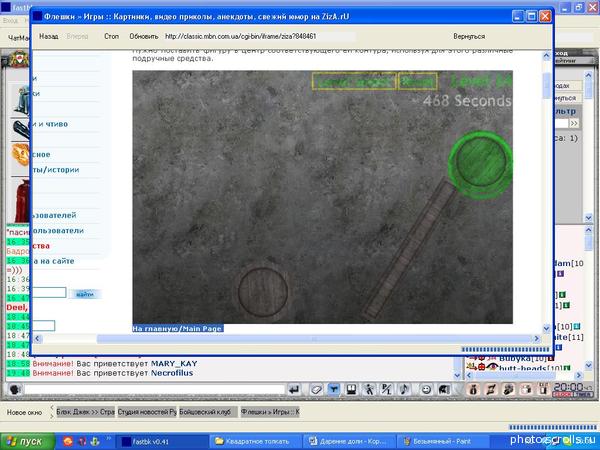The height and width of the screenshot is (450, 600).
Task: Click Обновить to reload the page
Action: [143, 36]
